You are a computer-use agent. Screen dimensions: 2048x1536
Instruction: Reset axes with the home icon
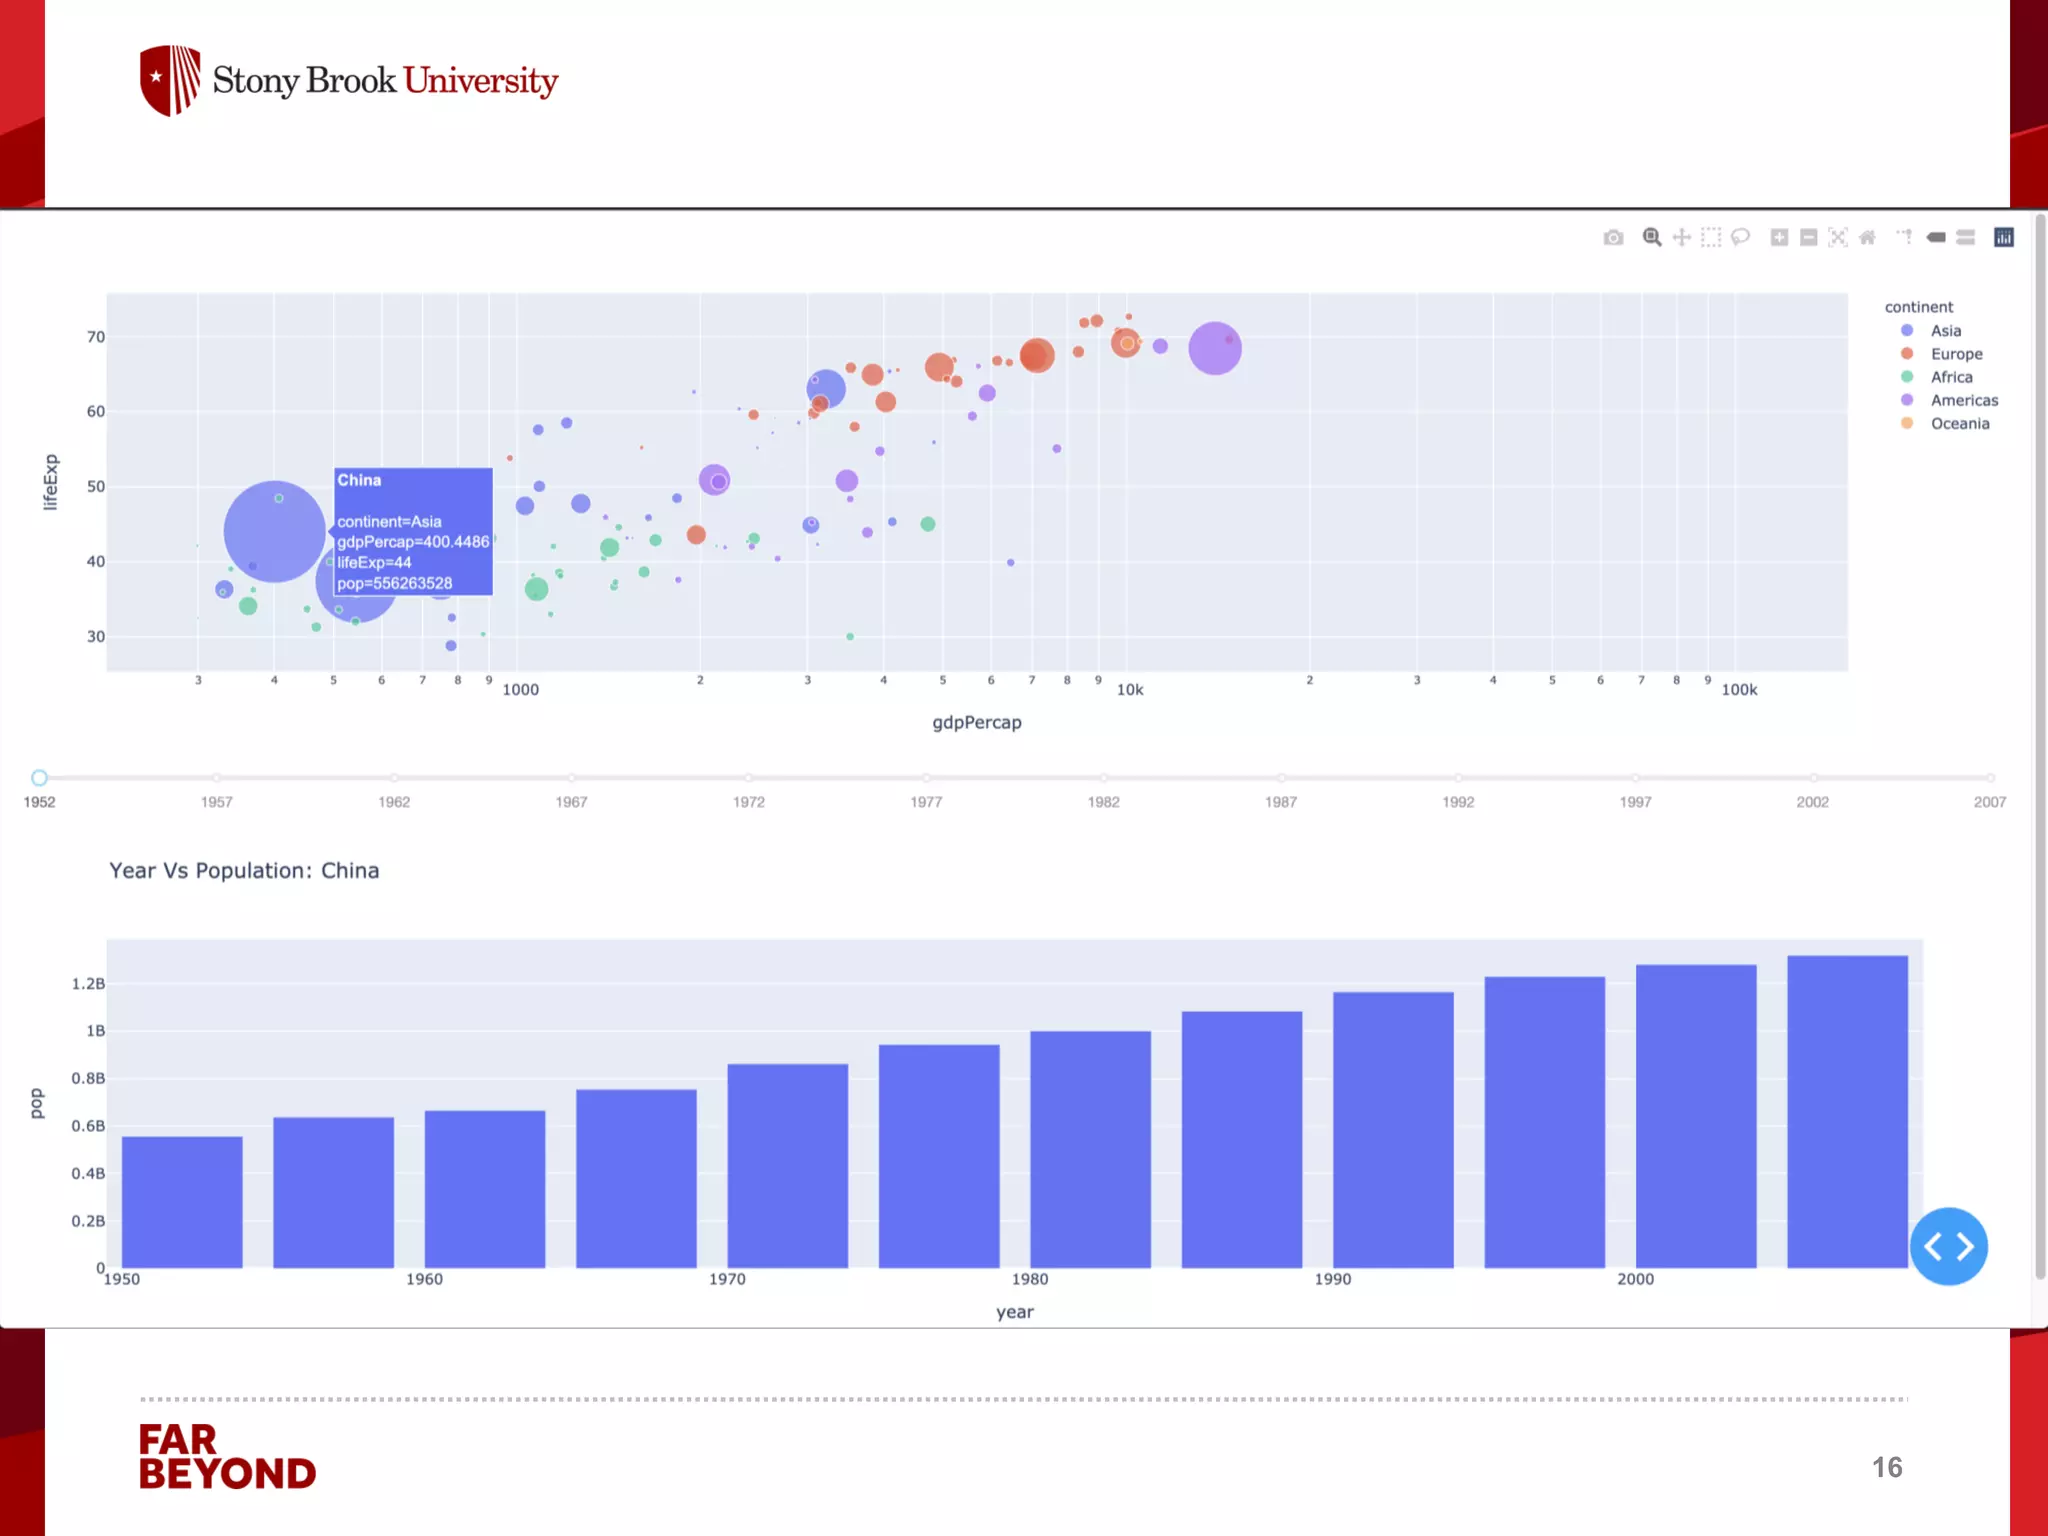(1867, 237)
